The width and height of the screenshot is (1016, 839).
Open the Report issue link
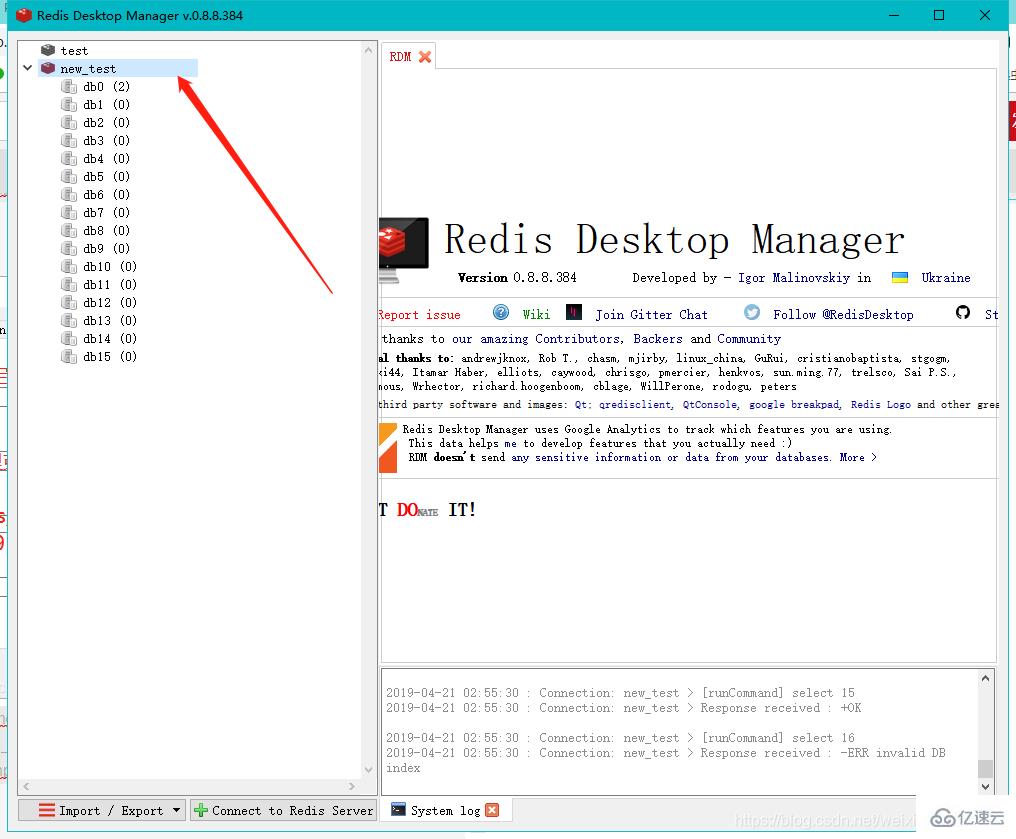pyautogui.click(x=419, y=313)
